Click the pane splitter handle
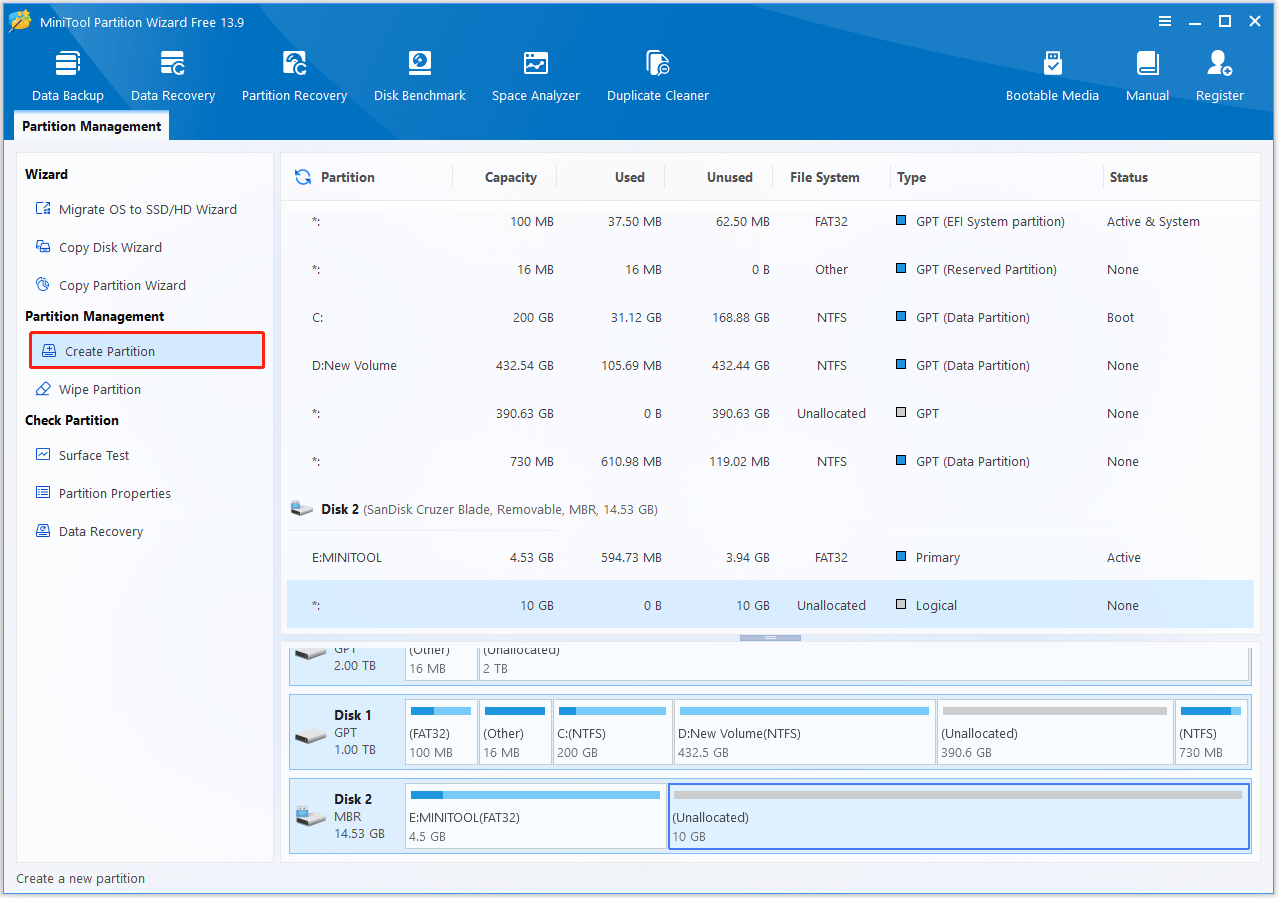Image resolution: width=1279 pixels, height=898 pixels. (770, 637)
